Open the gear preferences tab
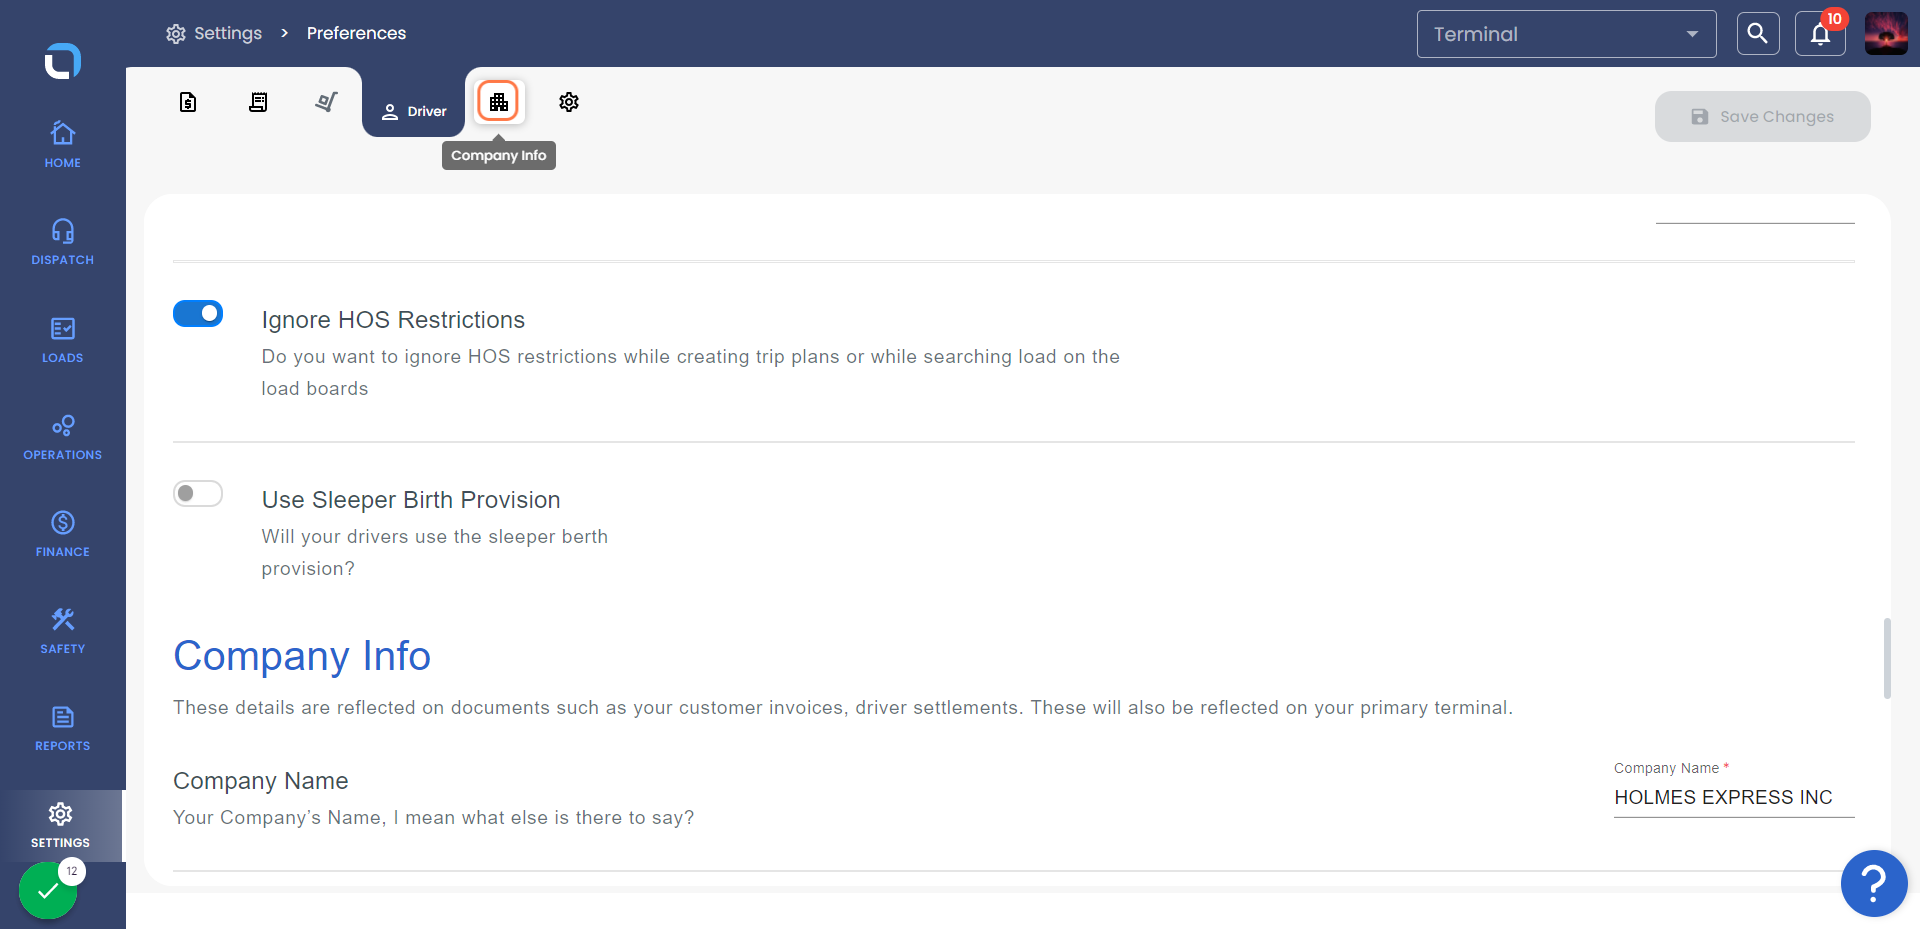 point(569,102)
